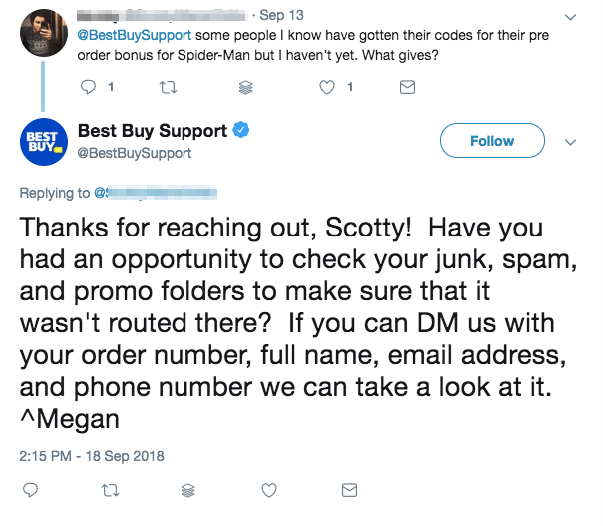Reply to the original Spider-Man tweet

[x=88, y=87]
